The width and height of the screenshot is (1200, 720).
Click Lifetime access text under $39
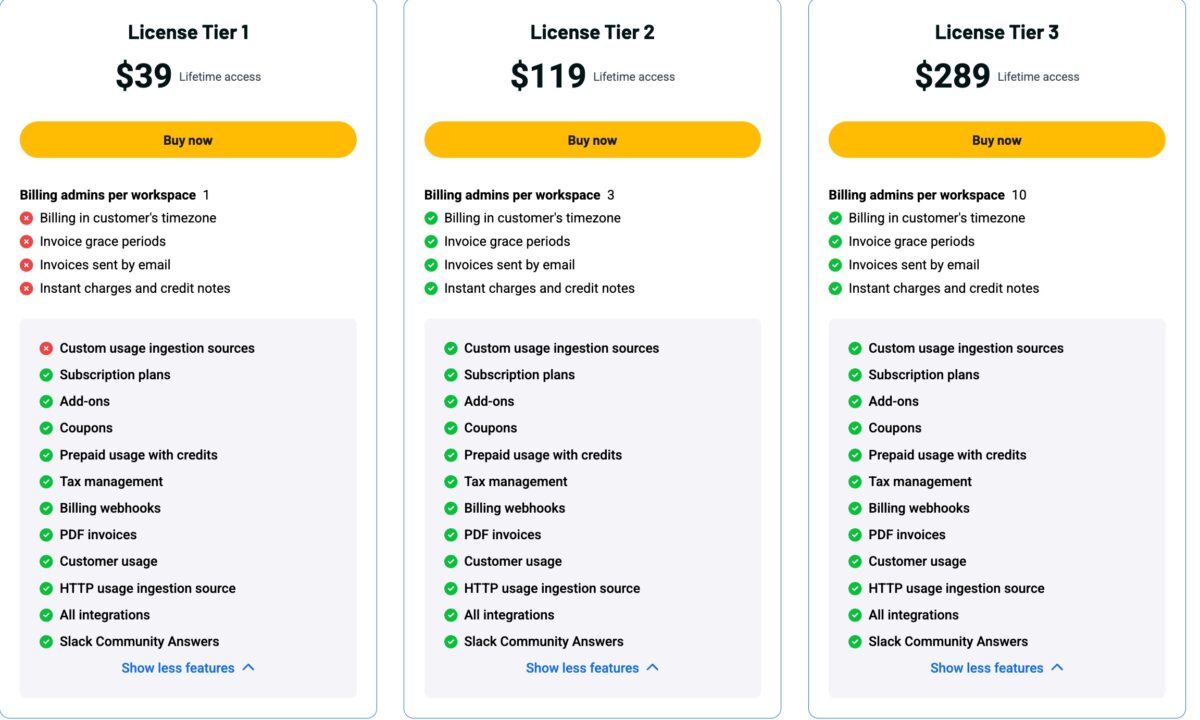pyautogui.click(x=219, y=76)
